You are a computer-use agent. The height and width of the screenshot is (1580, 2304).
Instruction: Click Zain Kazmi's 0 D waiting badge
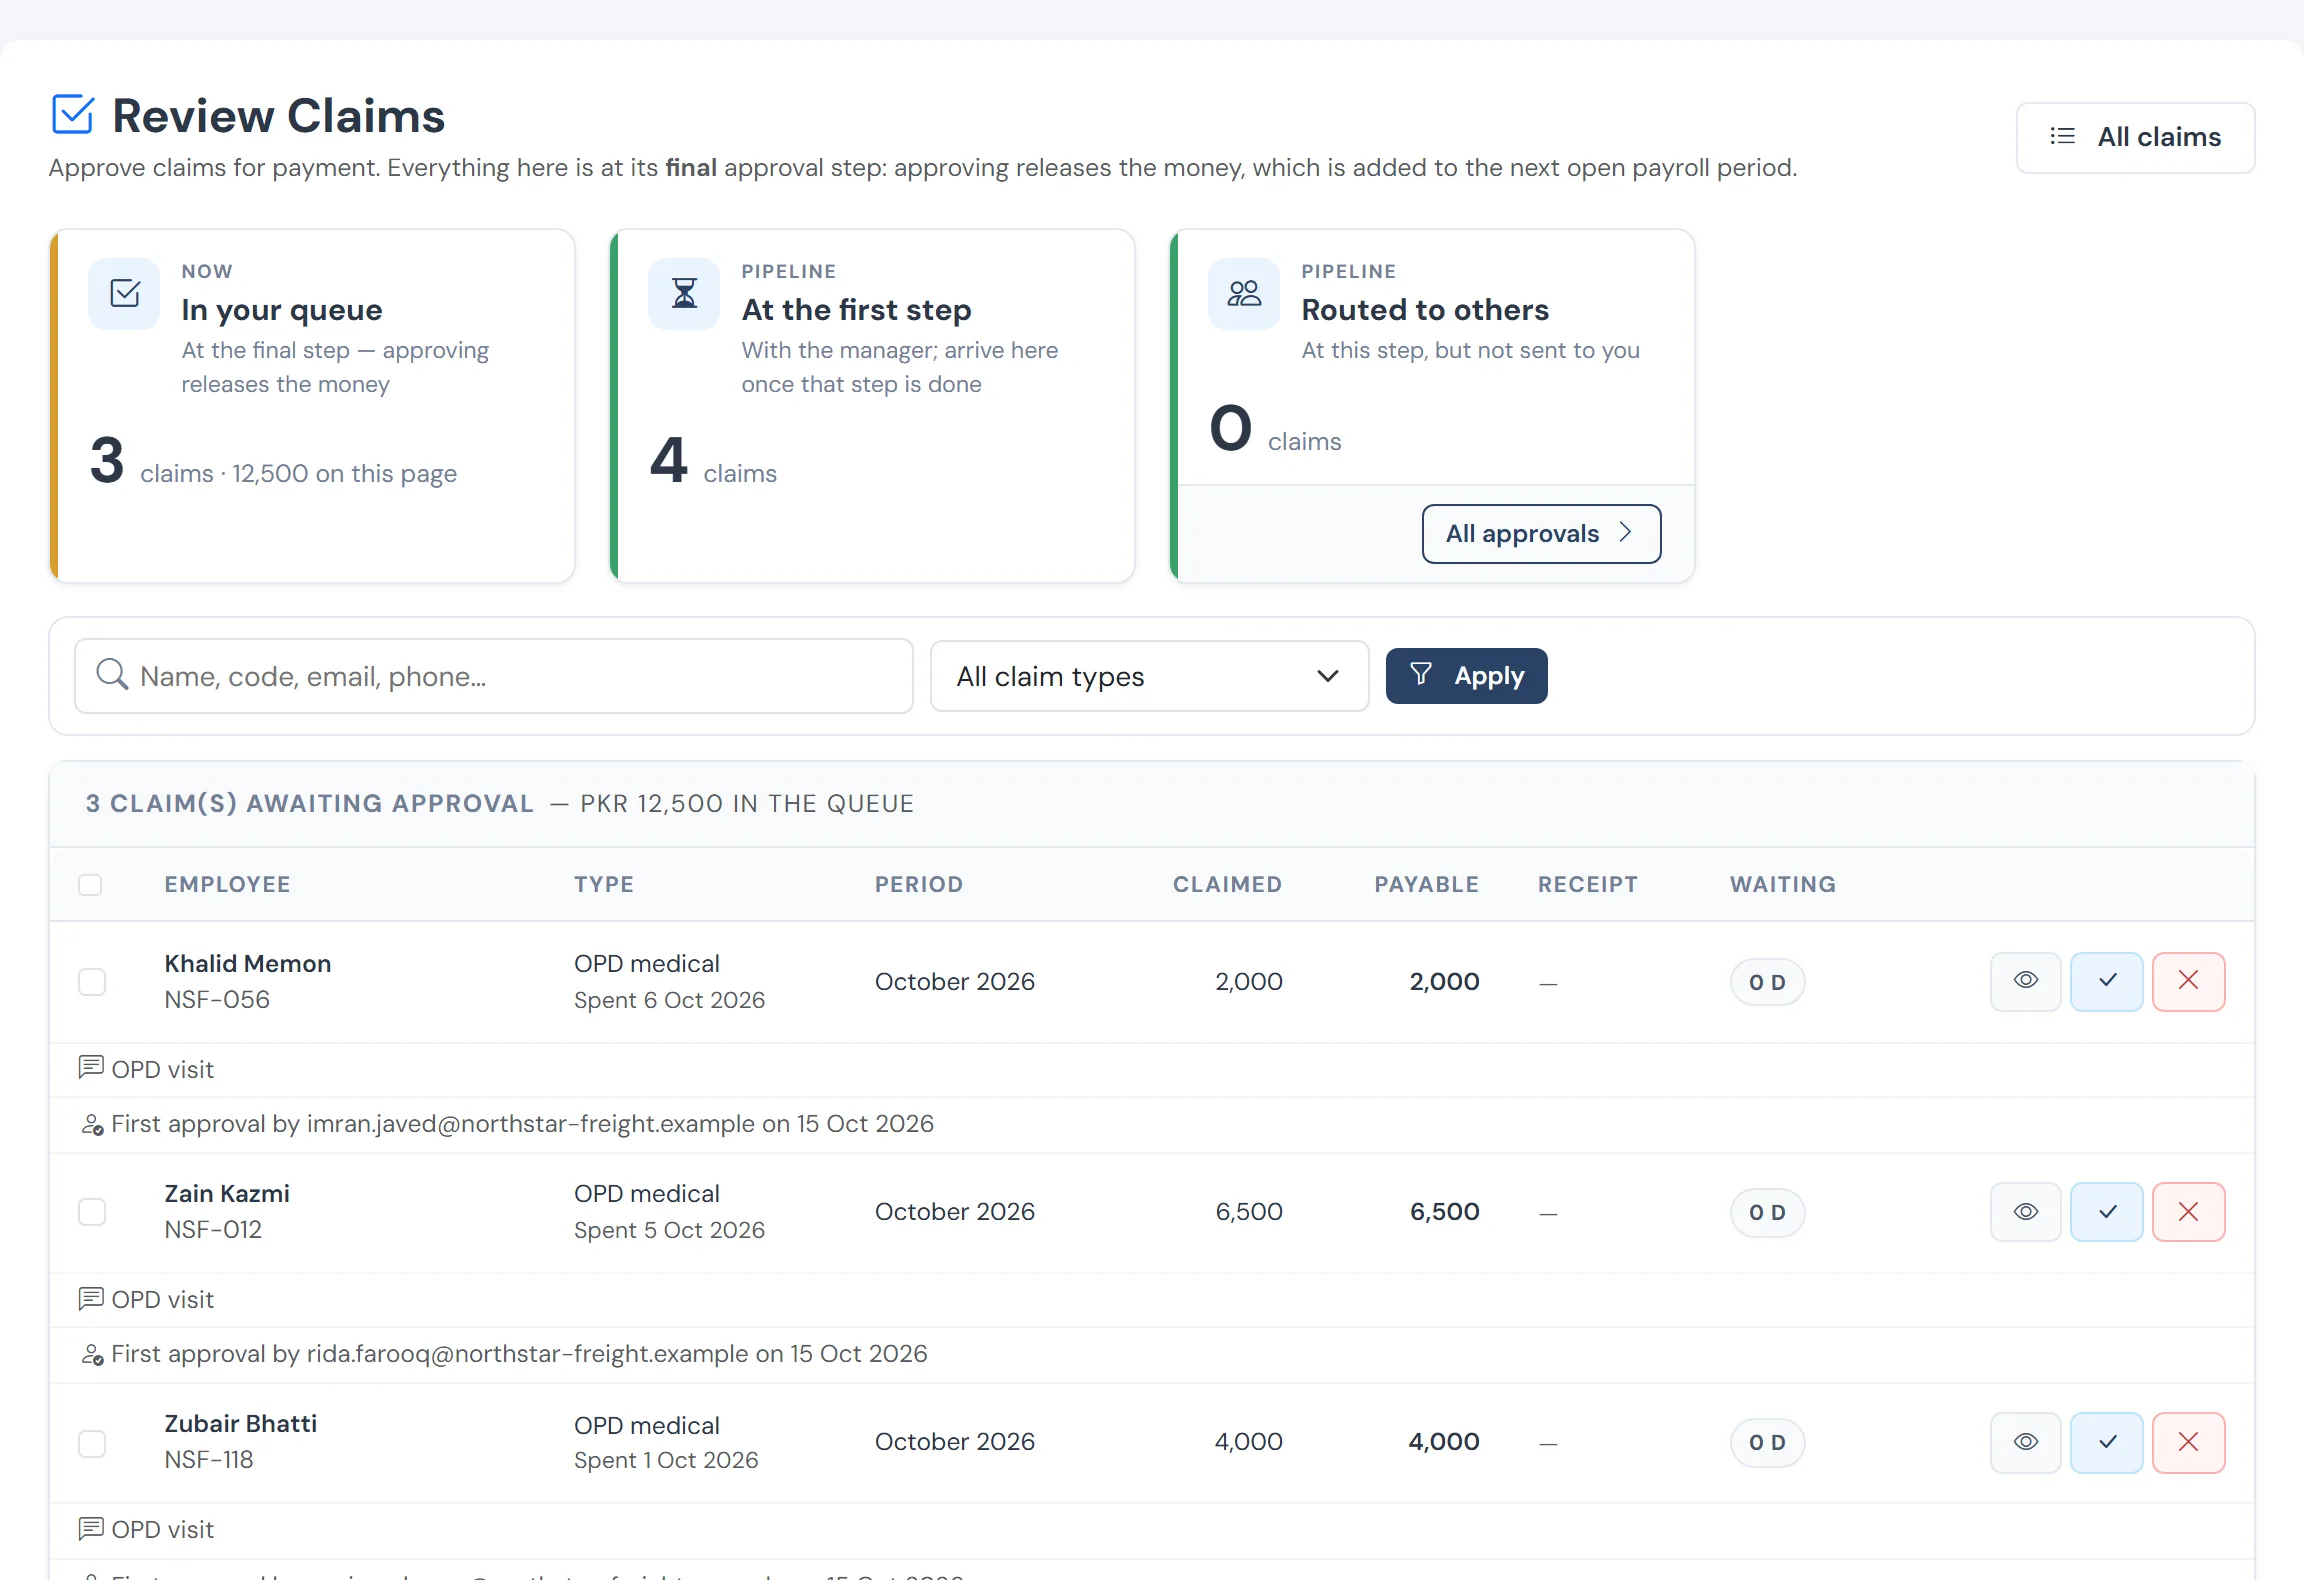pyautogui.click(x=1767, y=1212)
